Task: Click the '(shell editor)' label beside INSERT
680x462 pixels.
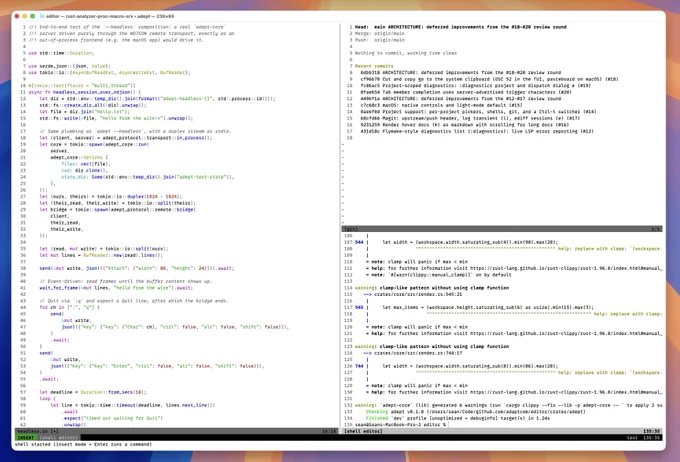Action: (59, 438)
